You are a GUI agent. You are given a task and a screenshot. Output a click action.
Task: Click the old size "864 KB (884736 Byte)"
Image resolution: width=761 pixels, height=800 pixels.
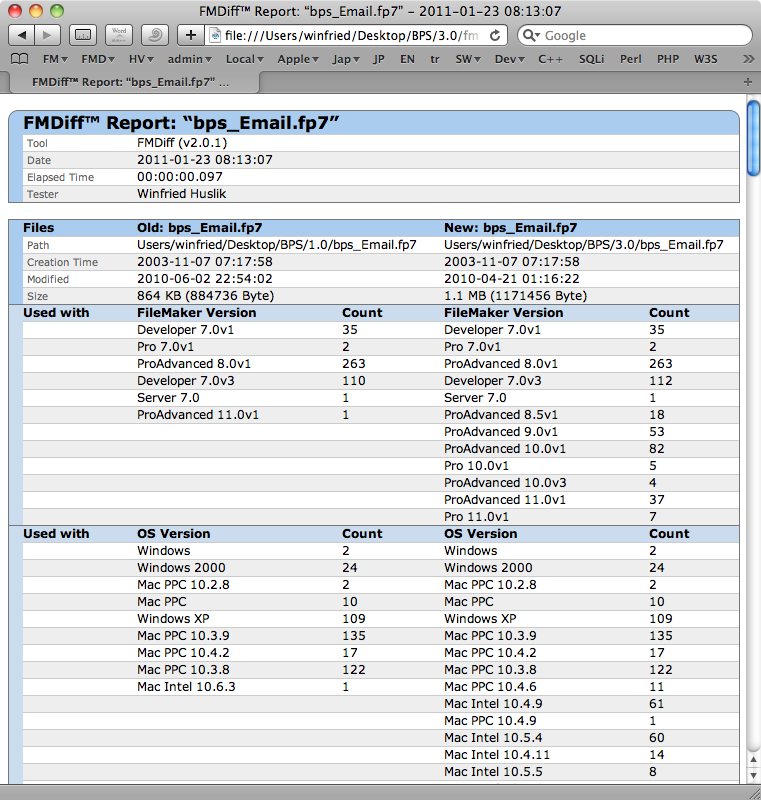(x=206, y=296)
